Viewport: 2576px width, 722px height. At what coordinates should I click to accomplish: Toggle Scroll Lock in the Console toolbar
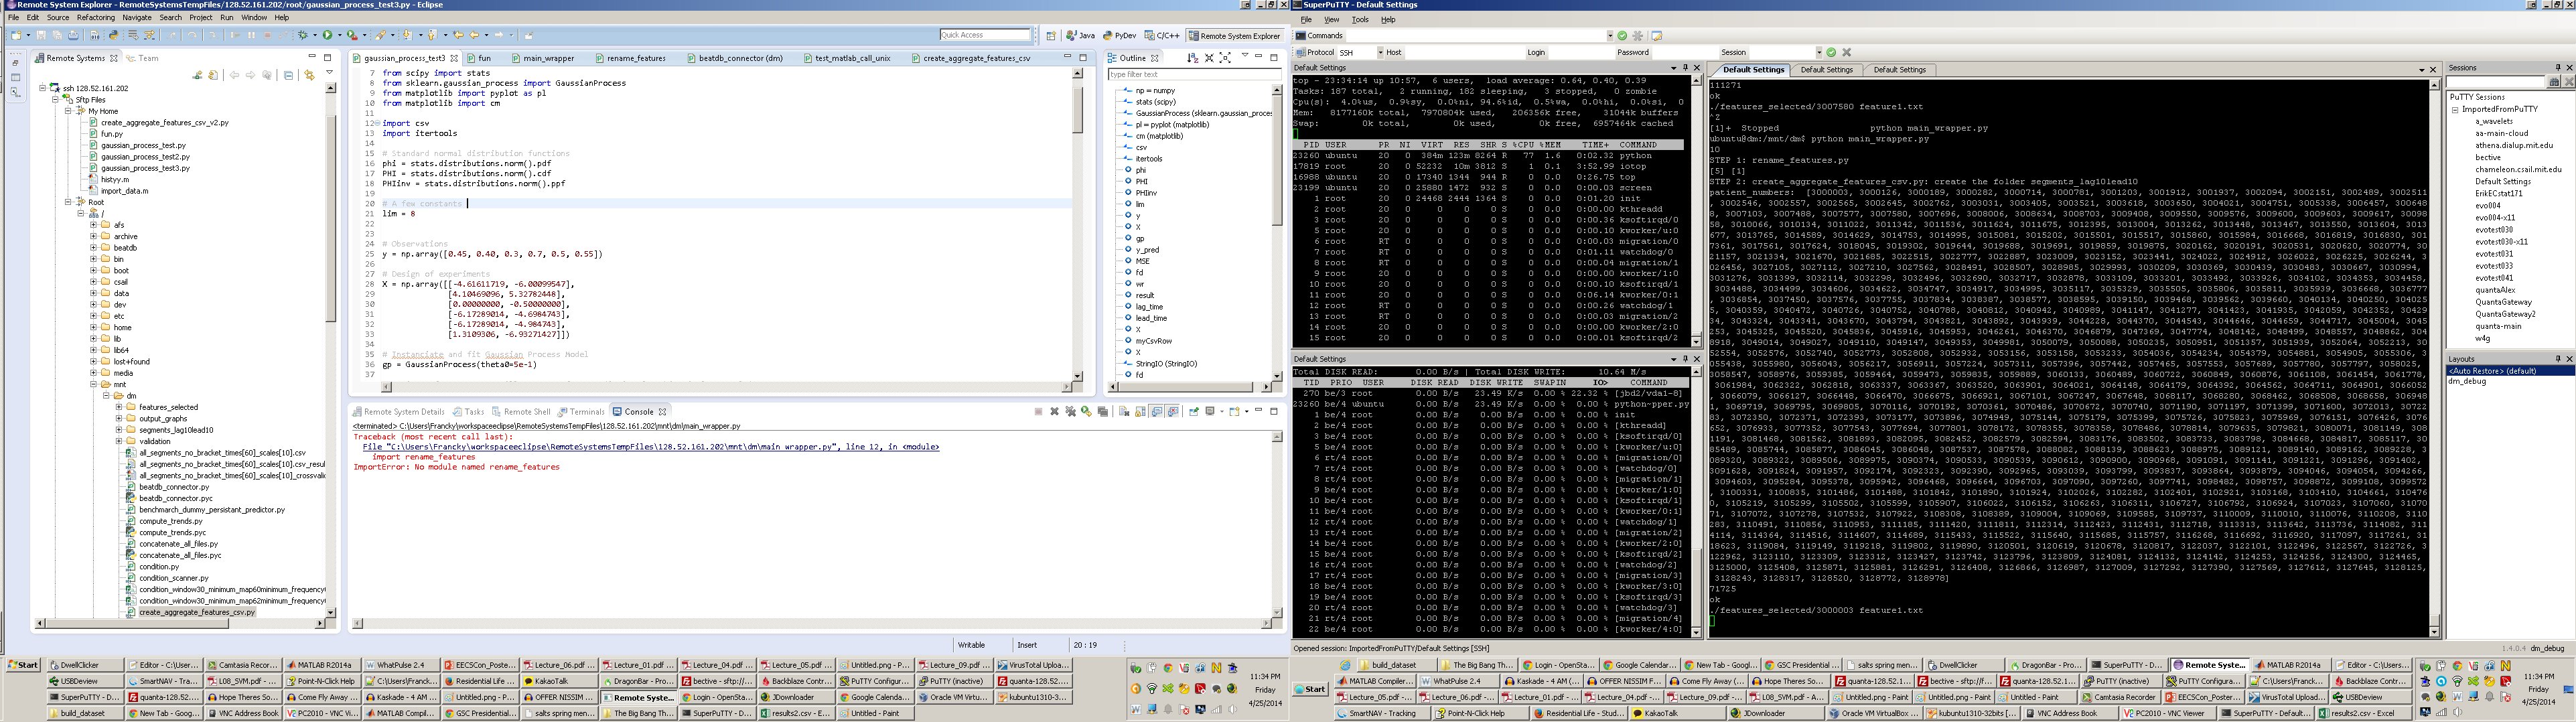pos(1140,411)
